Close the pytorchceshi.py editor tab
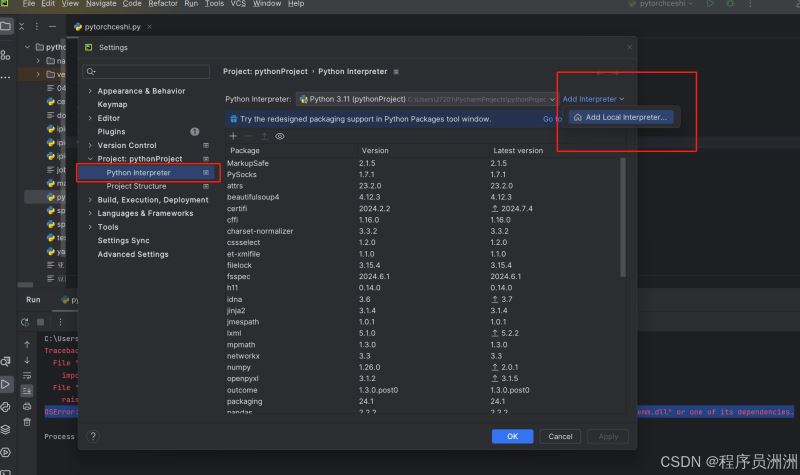This screenshot has height=475, width=800. click(149, 27)
